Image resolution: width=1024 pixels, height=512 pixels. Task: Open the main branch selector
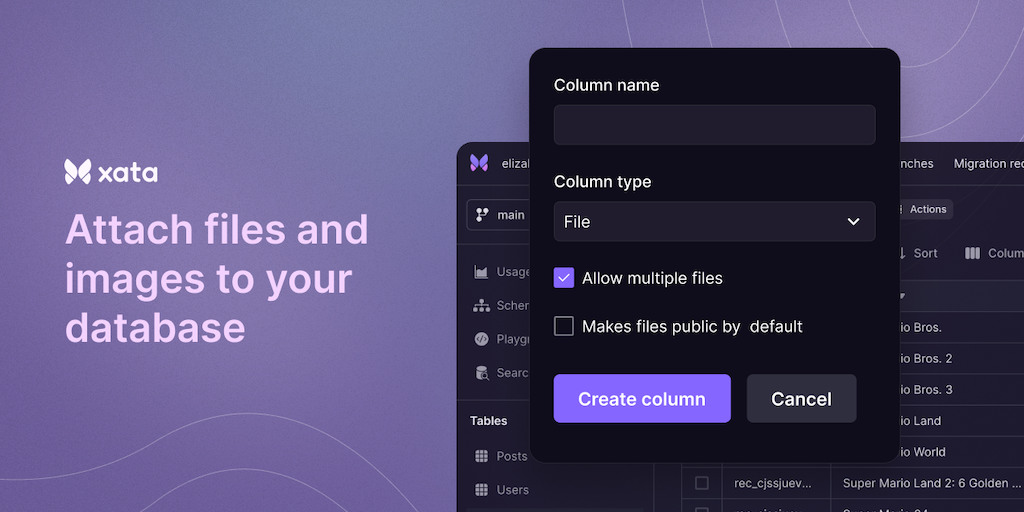tap(499, 215)
